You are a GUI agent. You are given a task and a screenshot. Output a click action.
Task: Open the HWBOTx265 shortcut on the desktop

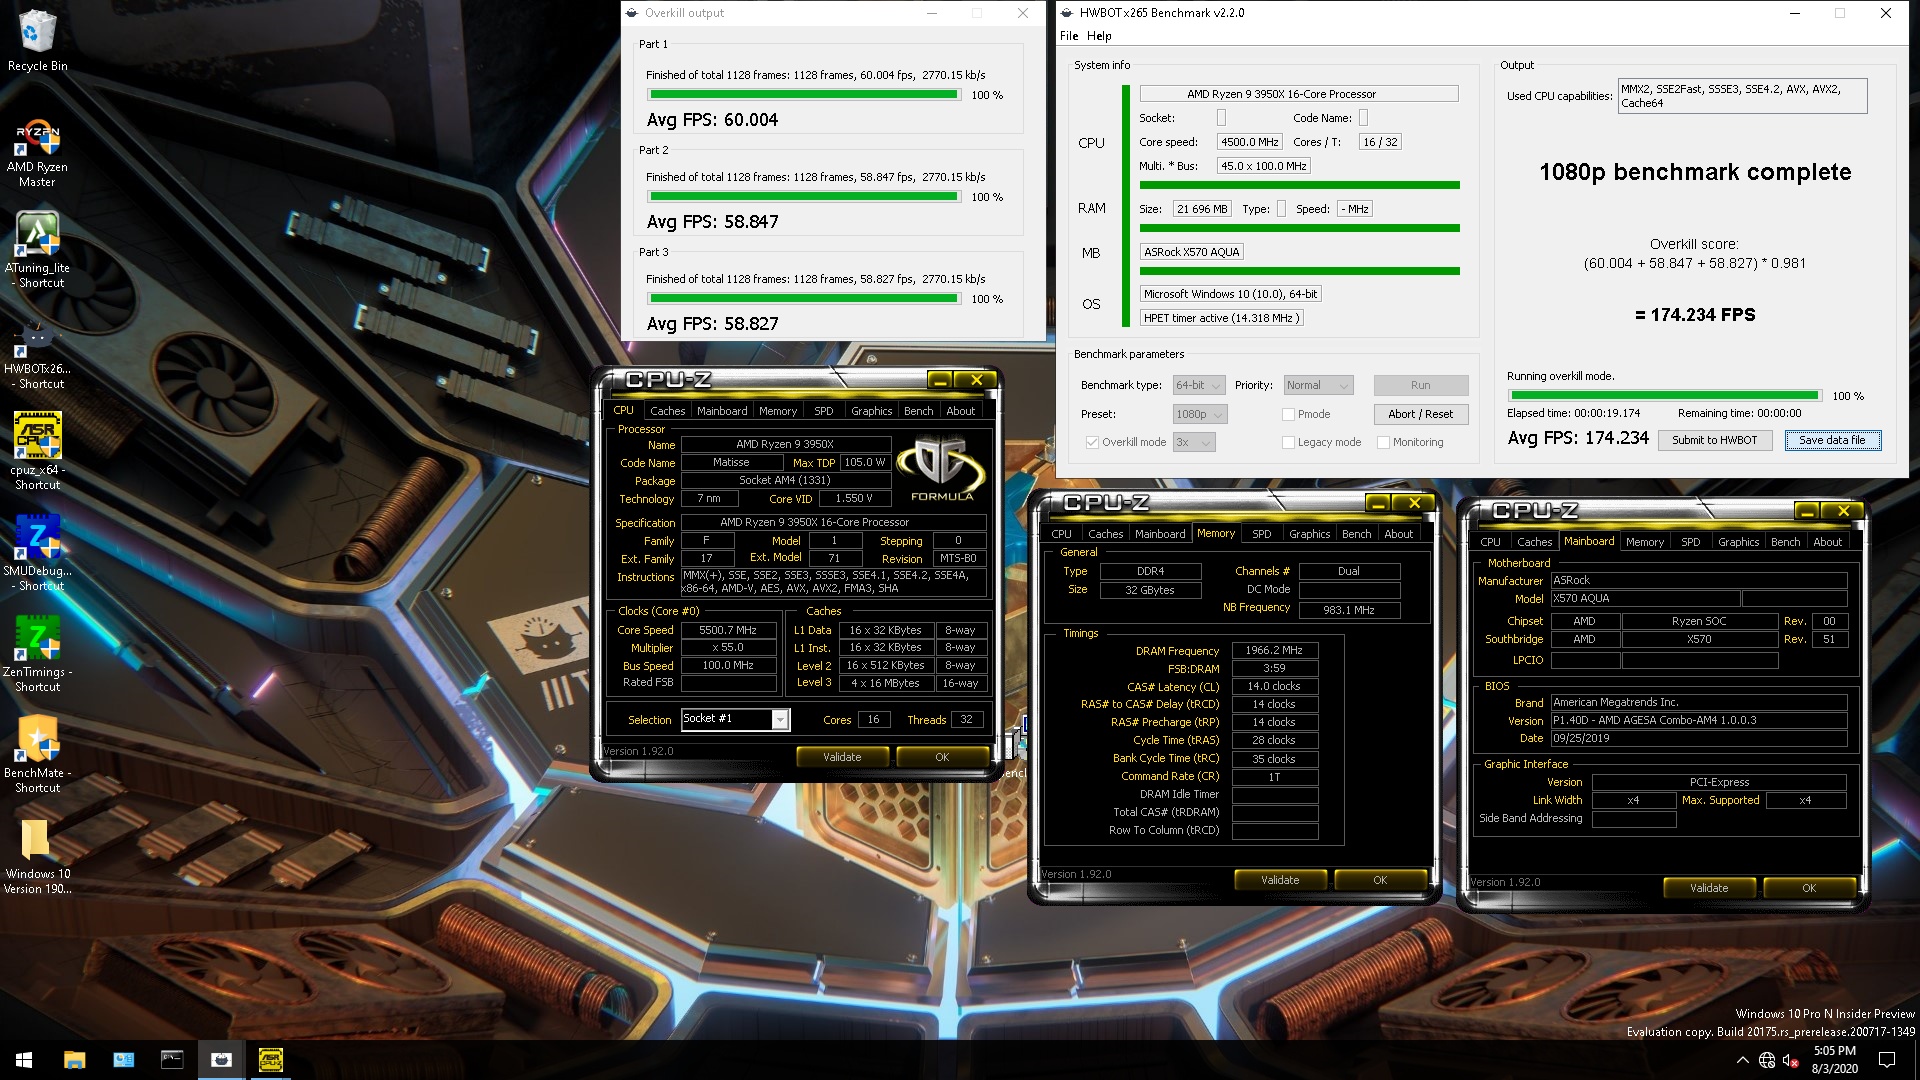point(37,355)
